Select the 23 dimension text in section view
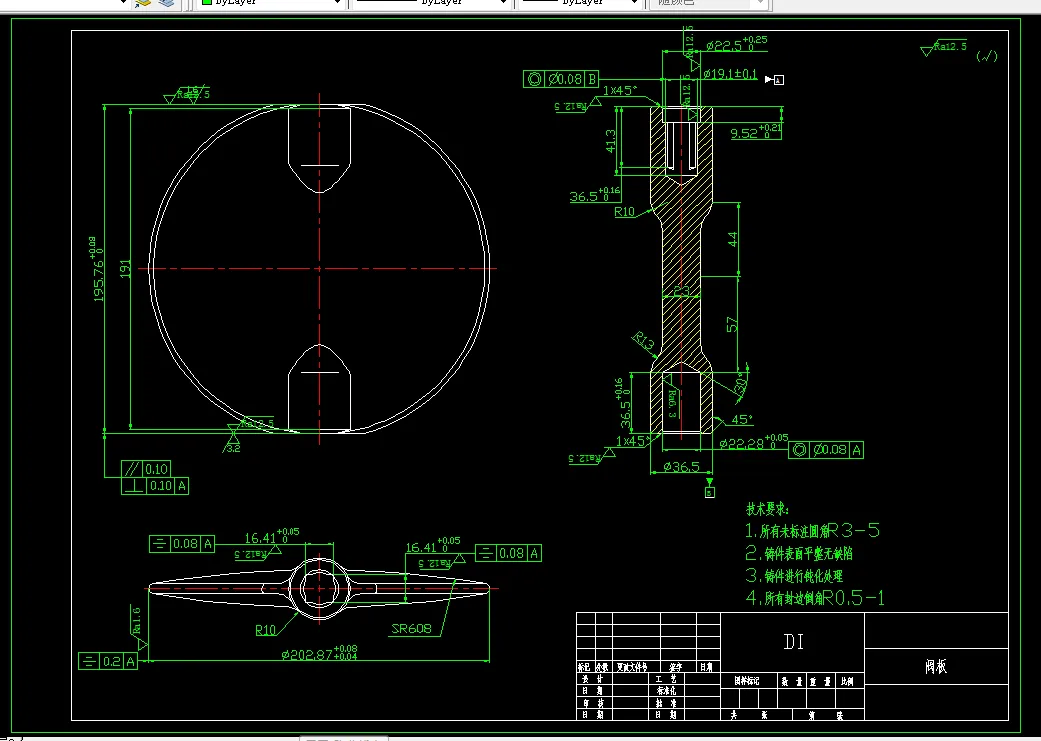 click(x=681, y=291)
